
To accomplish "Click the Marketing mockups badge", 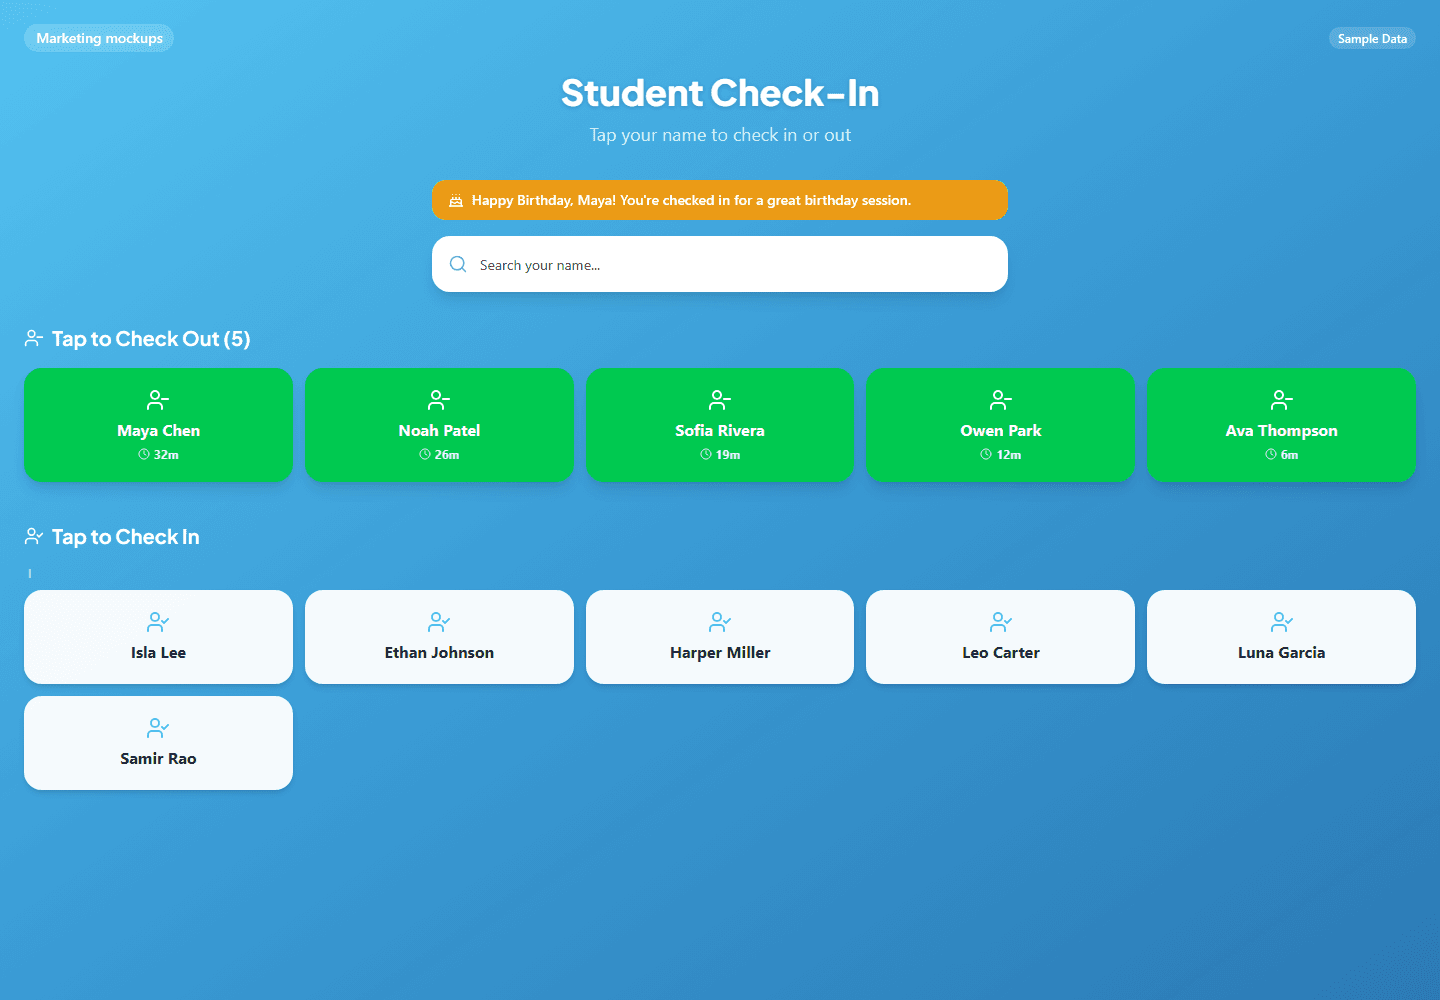I will pos(99,38).
